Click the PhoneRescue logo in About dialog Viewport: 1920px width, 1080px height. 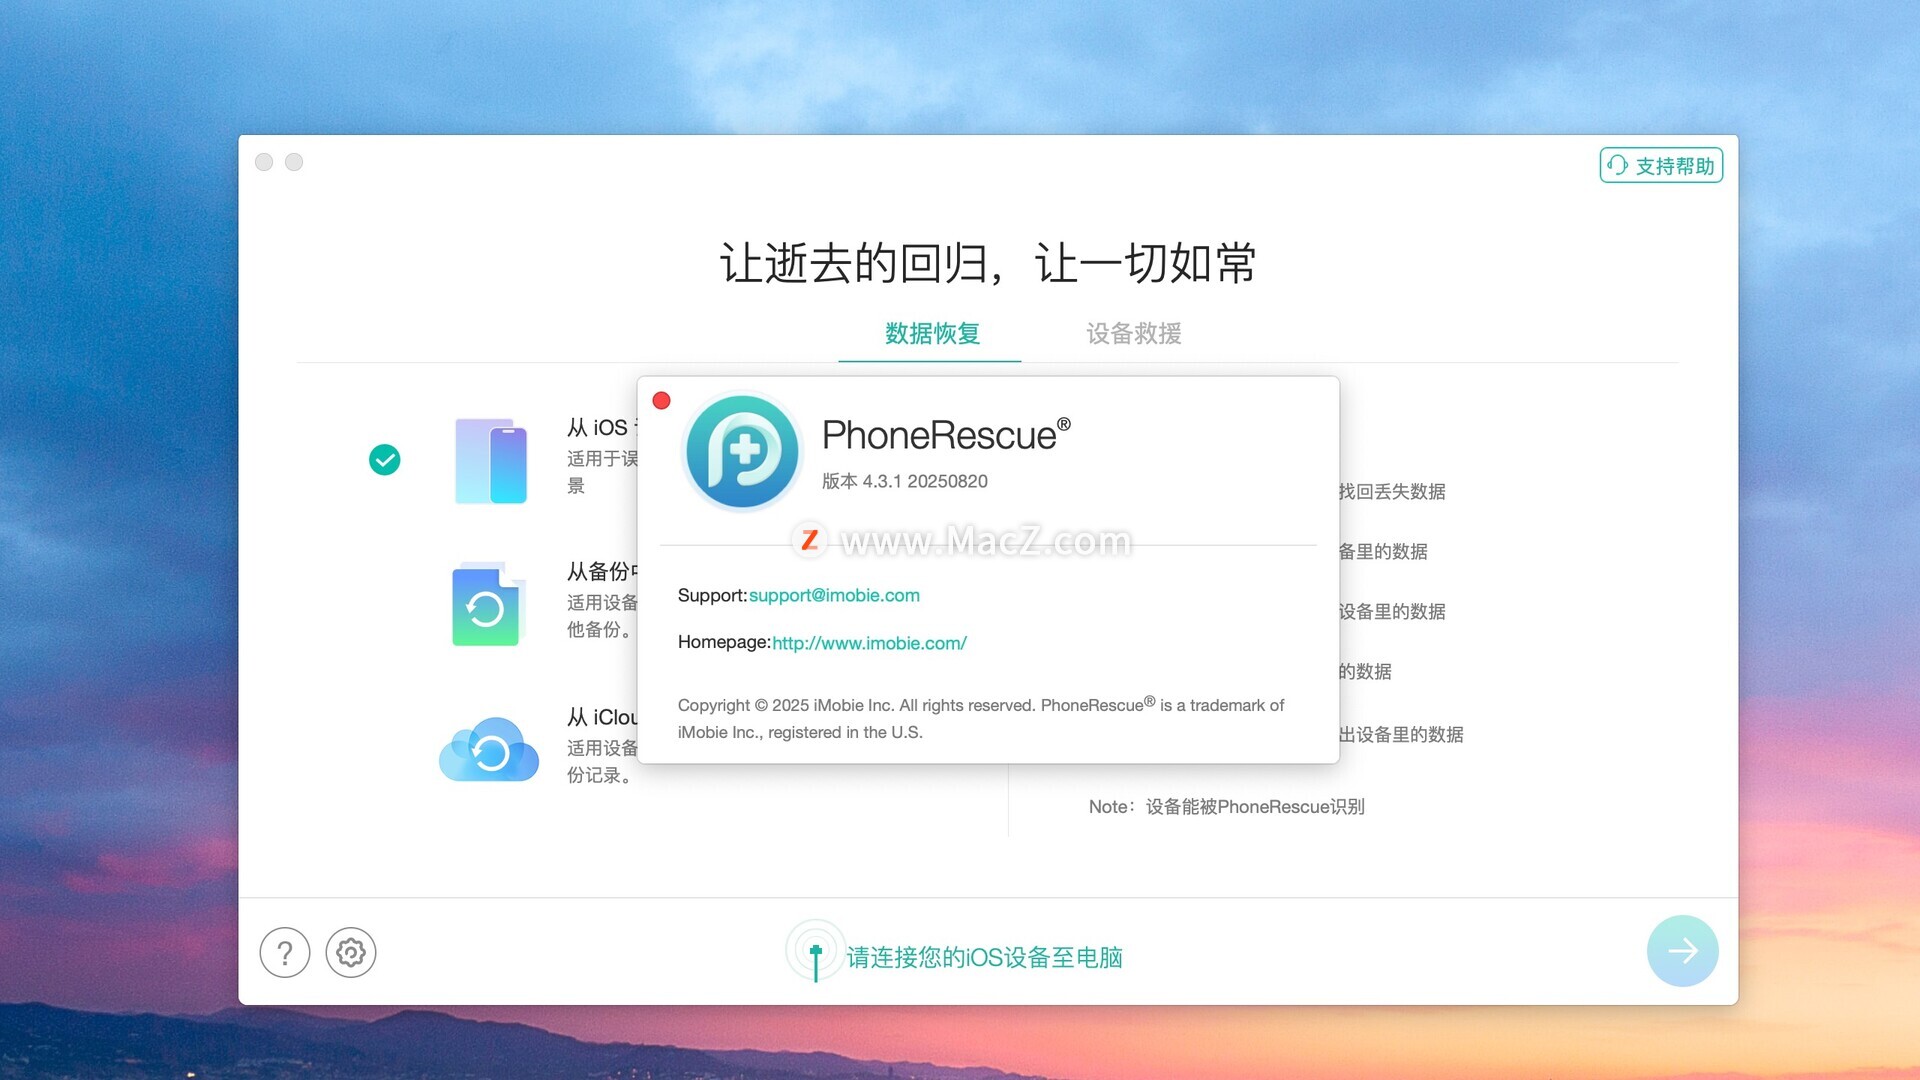[742, 451]
